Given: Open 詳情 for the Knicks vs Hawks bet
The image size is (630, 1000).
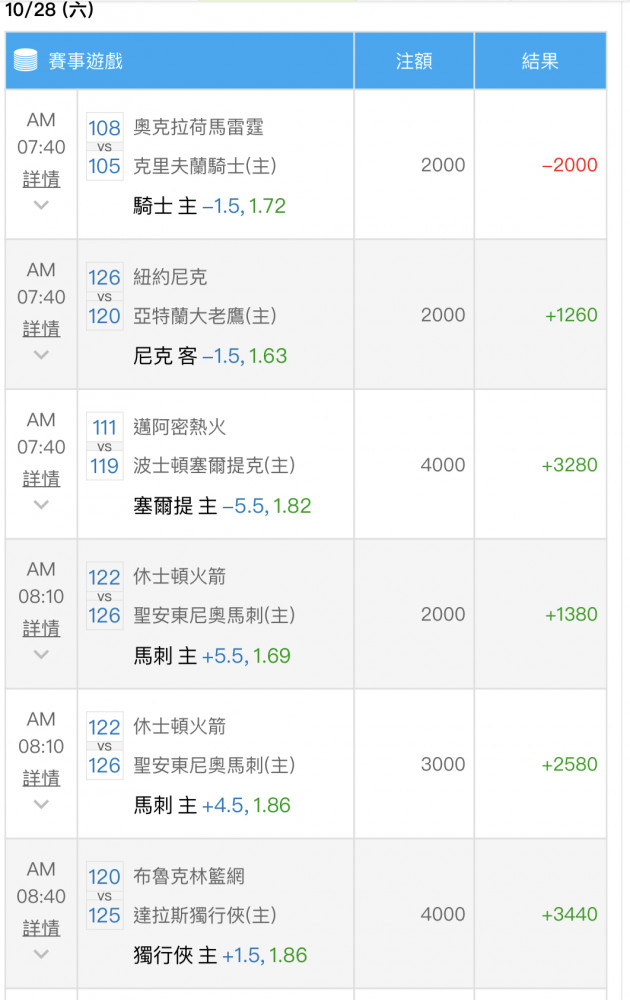Looking at the screenshot, I should click(41, 329).
